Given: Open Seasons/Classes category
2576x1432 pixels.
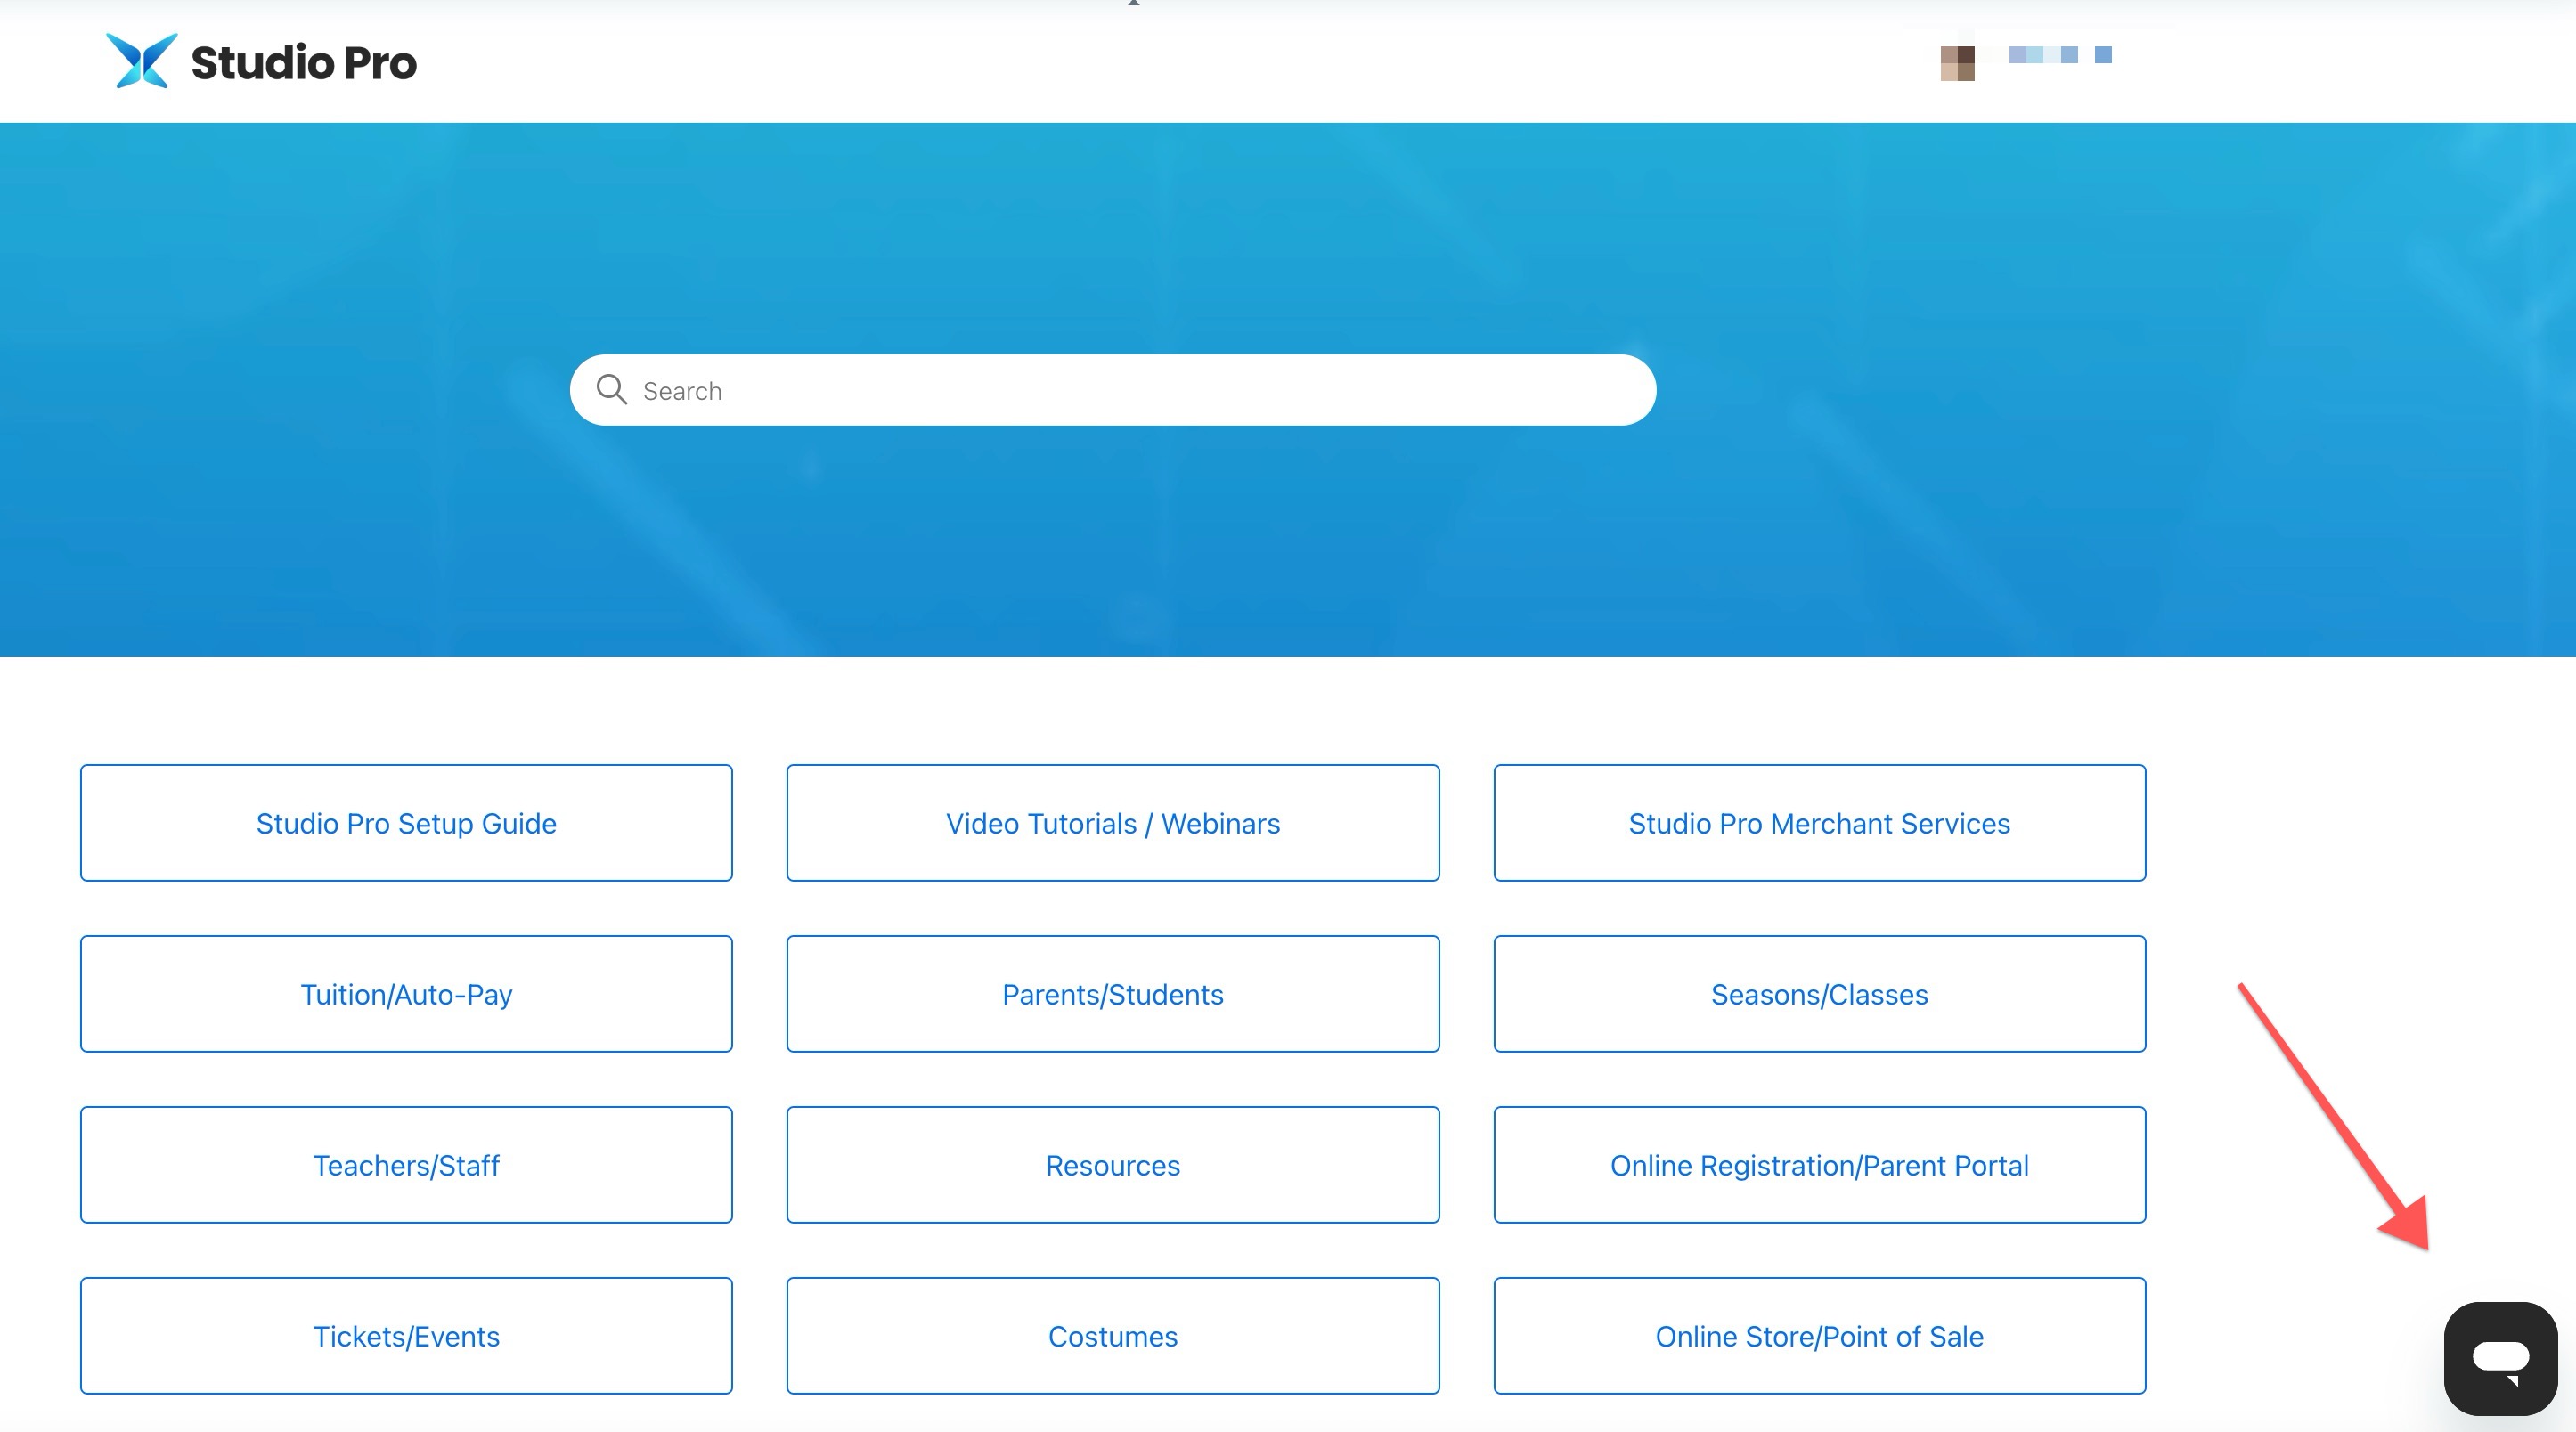Looking at the screenshot, I should tap(1819, 994).
